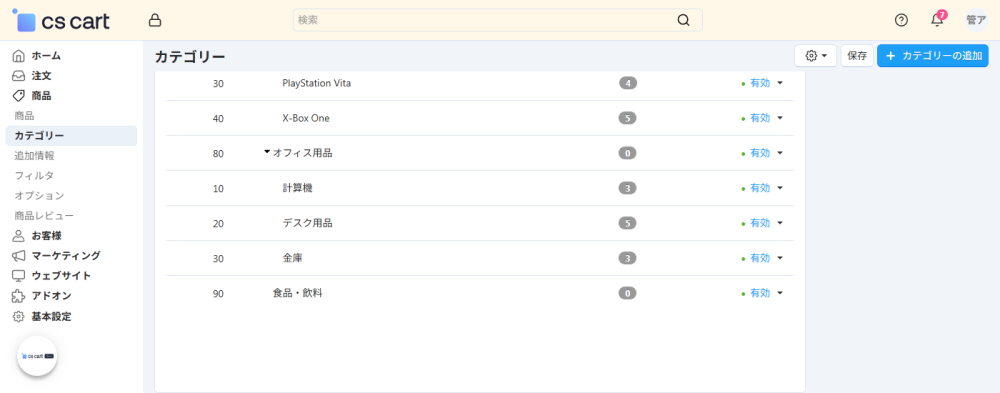Open status dropdown for 金庫
Screen dimensions: 1000x393
coord(763,258)
